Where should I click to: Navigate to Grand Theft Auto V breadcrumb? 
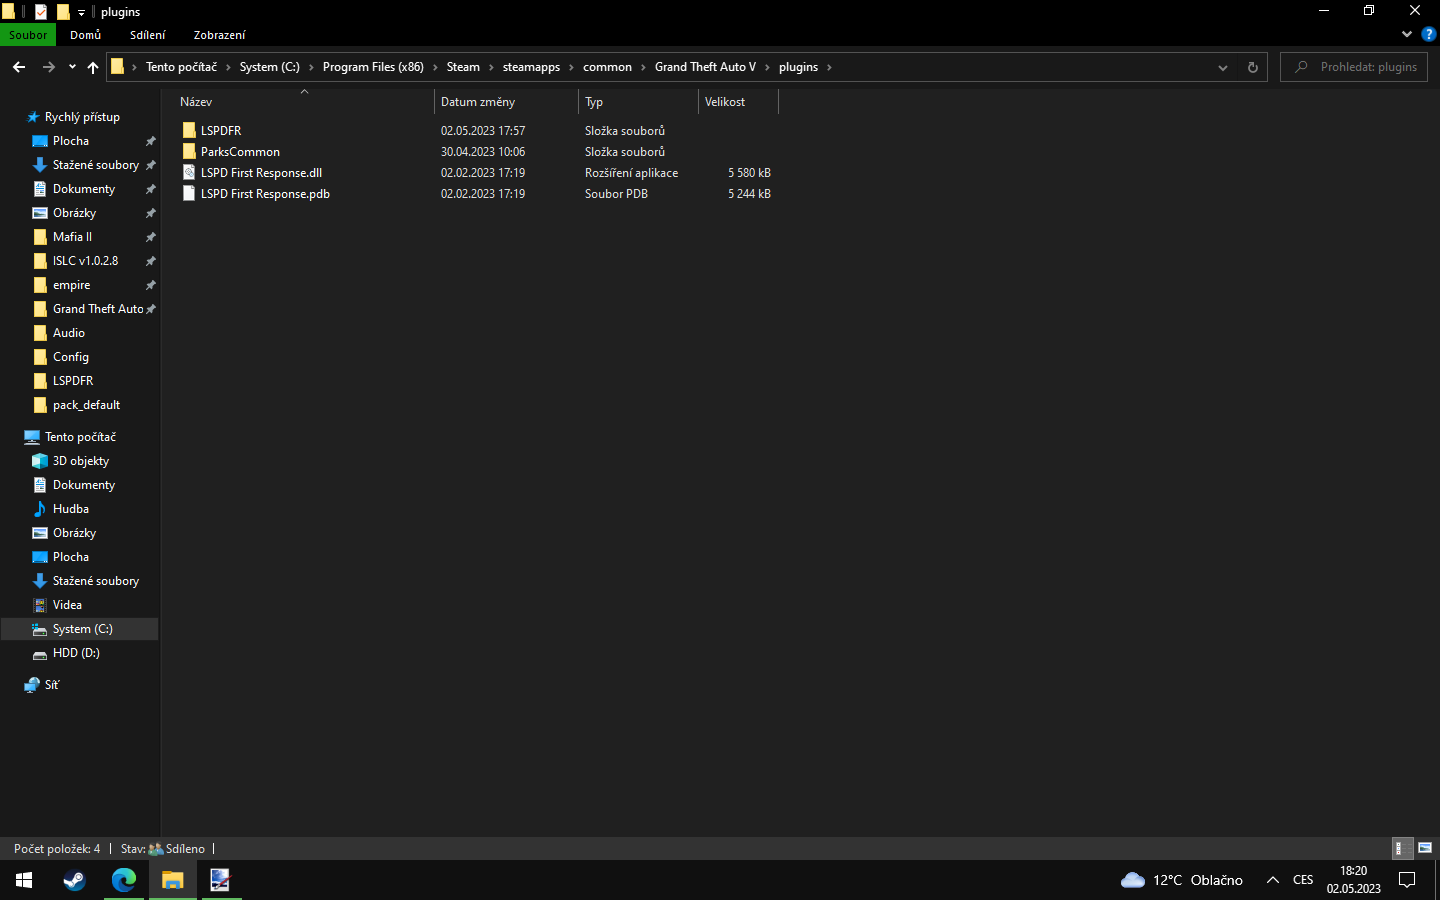[x=705, y=67]
